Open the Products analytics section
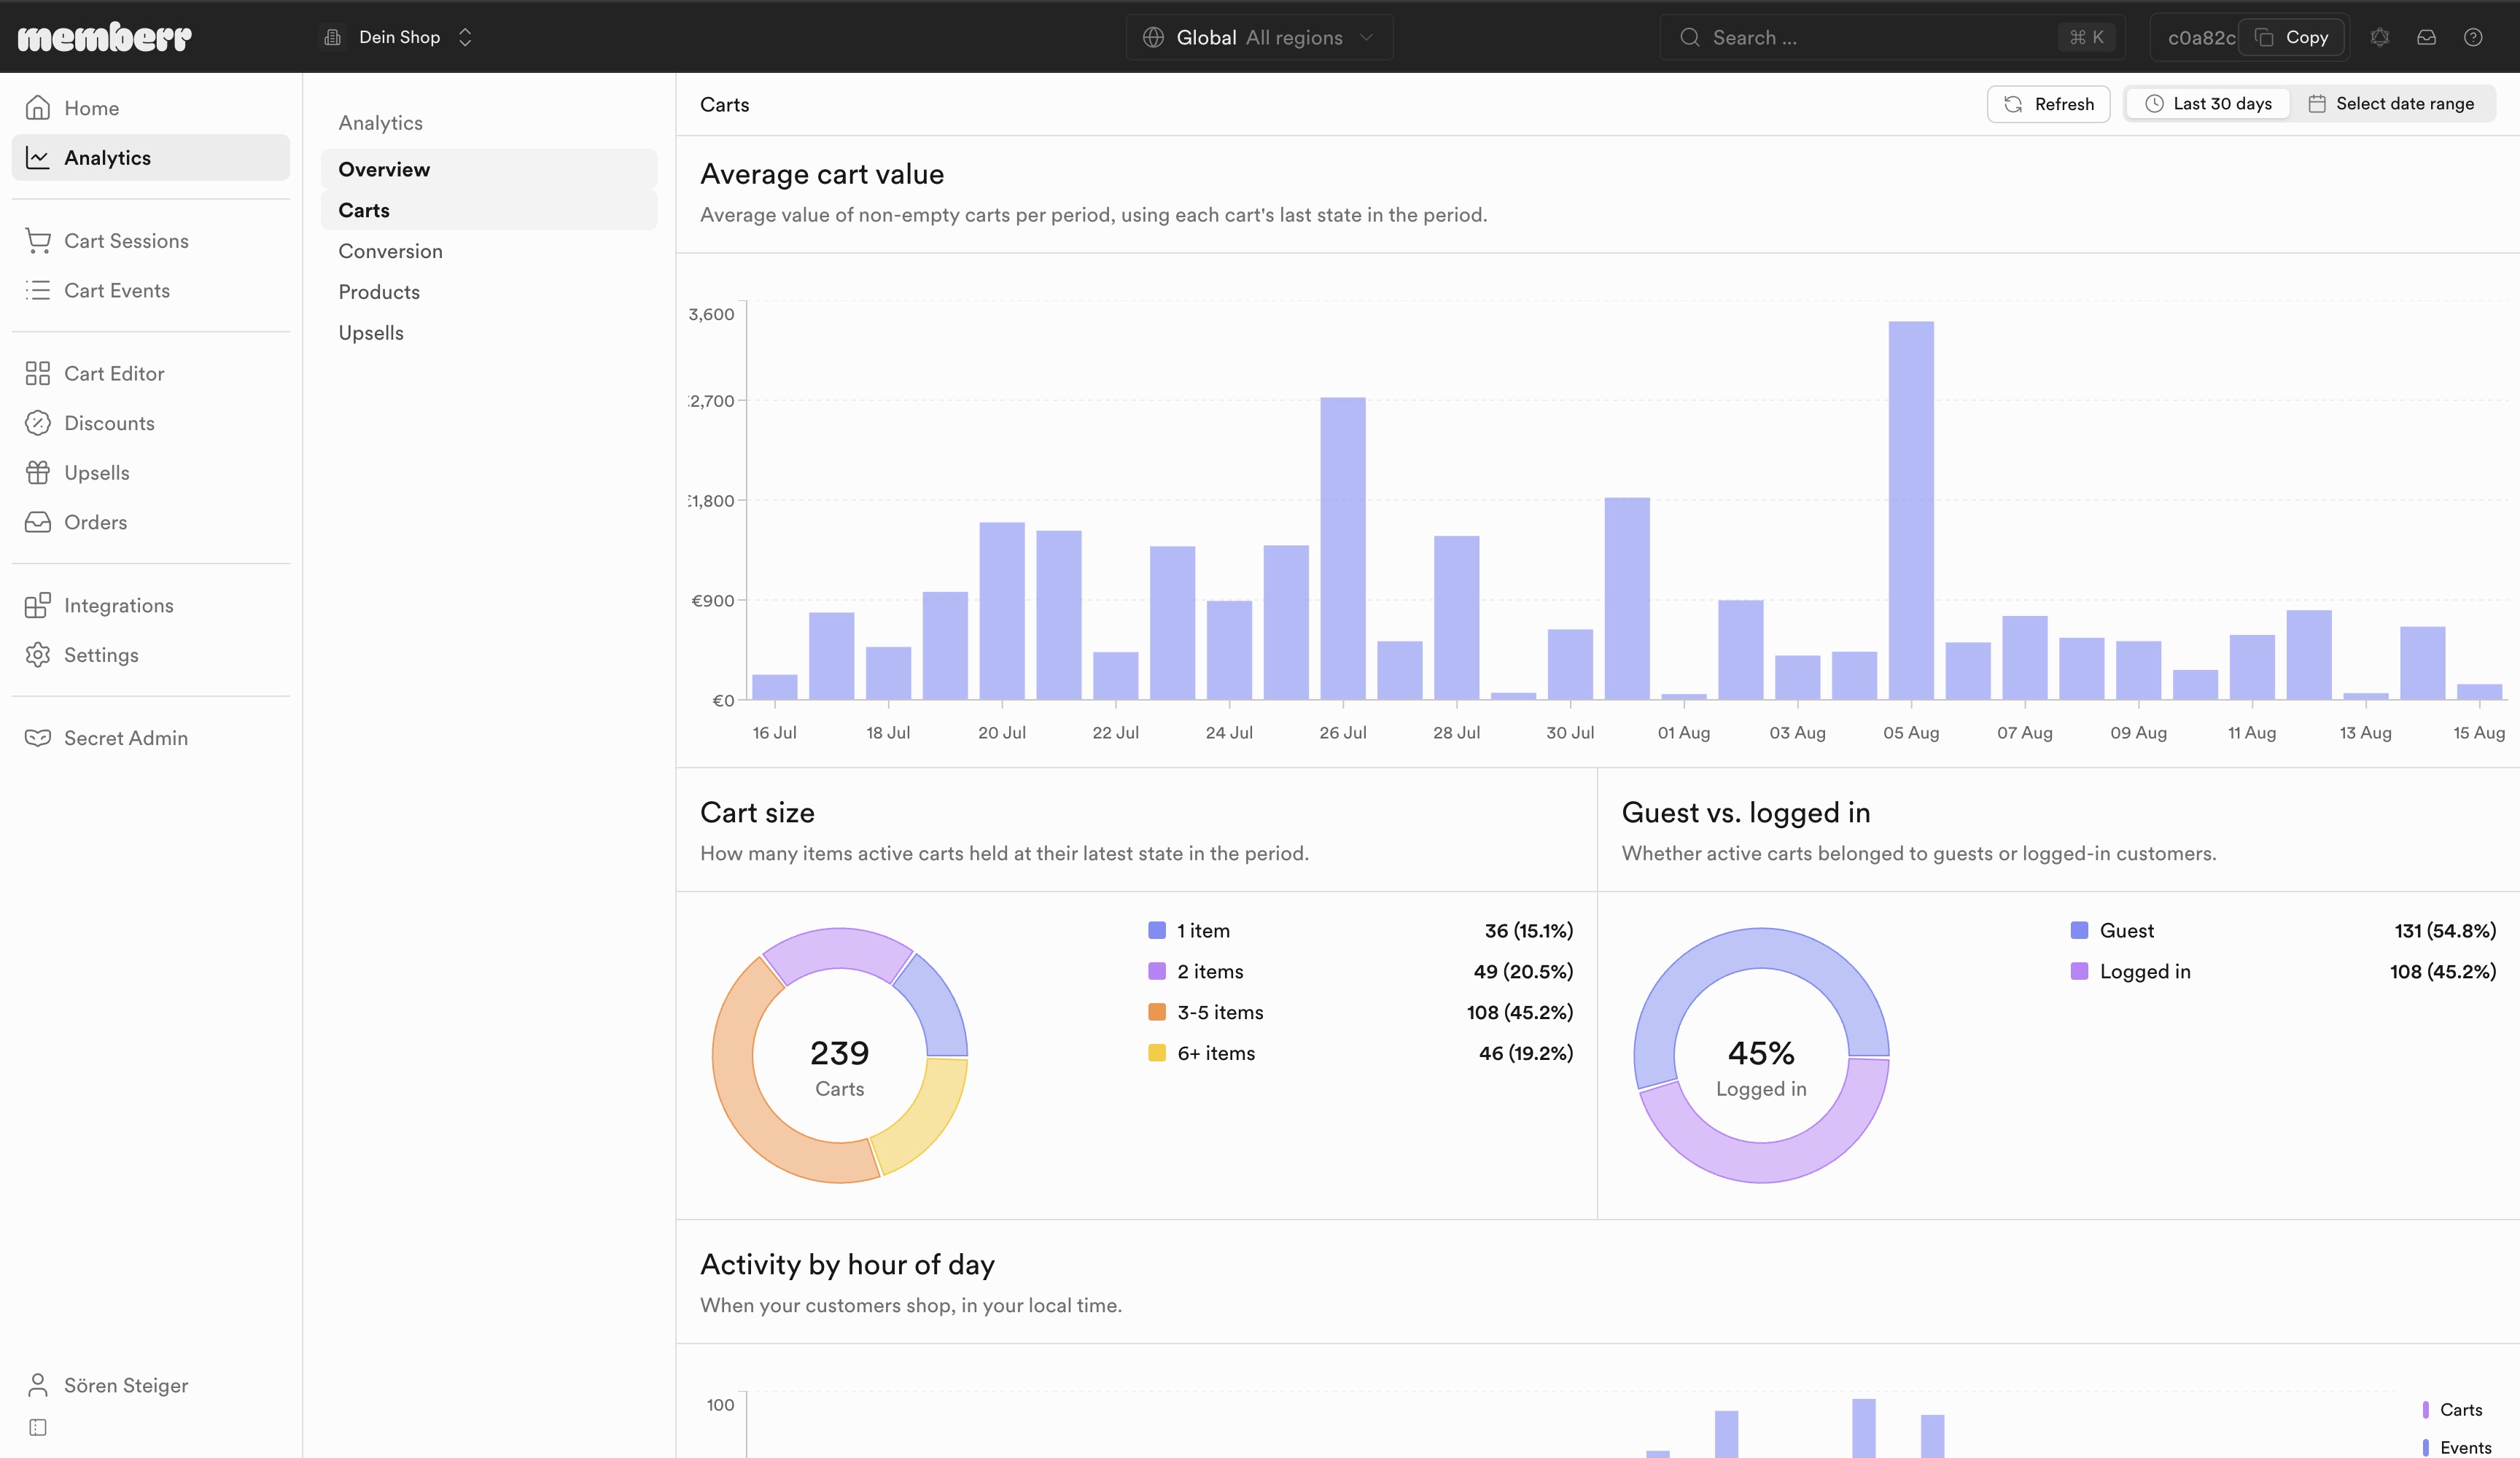 tap(379, 292)
